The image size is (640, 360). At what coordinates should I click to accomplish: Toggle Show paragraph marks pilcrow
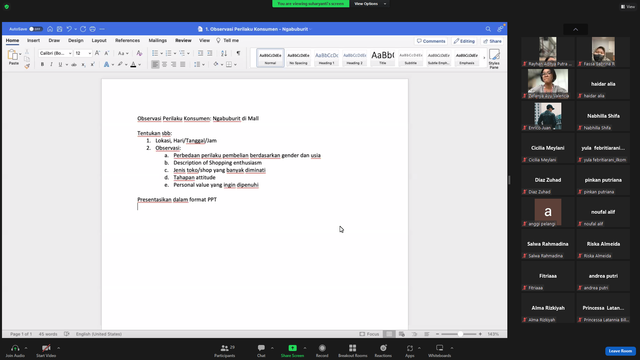[x=238, y=53]
